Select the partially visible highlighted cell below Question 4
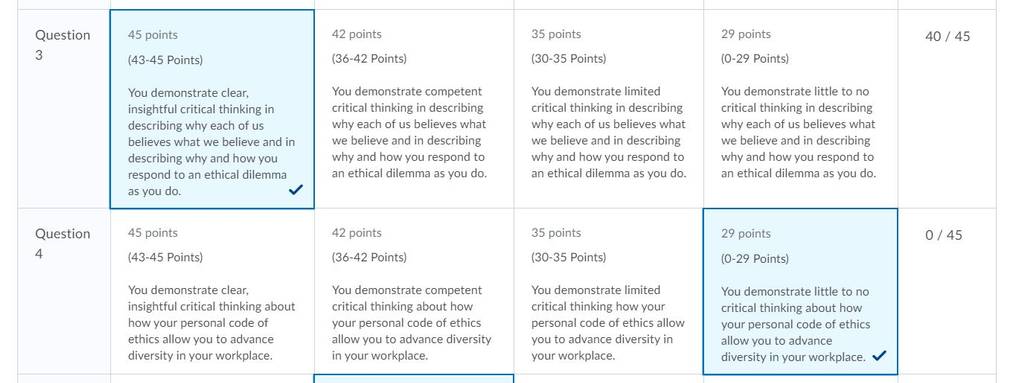The height and width of the screenshot is (383, 1024). [414, 378]
